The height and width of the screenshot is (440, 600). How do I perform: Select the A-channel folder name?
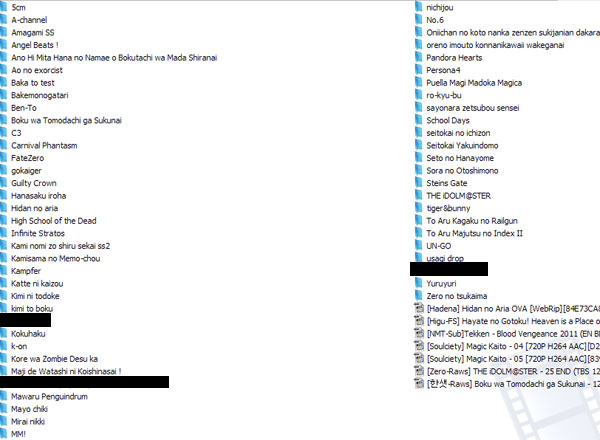pyautogui.click(x=29, y=20)
